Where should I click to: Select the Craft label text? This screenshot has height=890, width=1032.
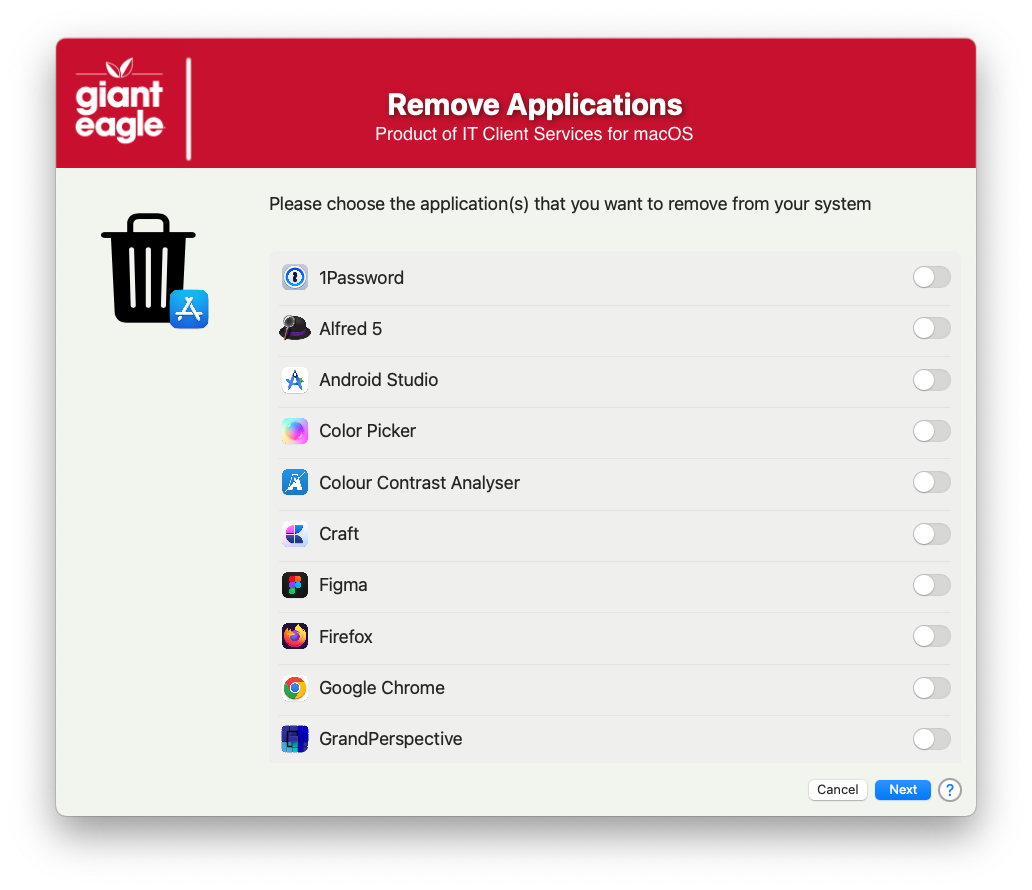coord(339,534)
